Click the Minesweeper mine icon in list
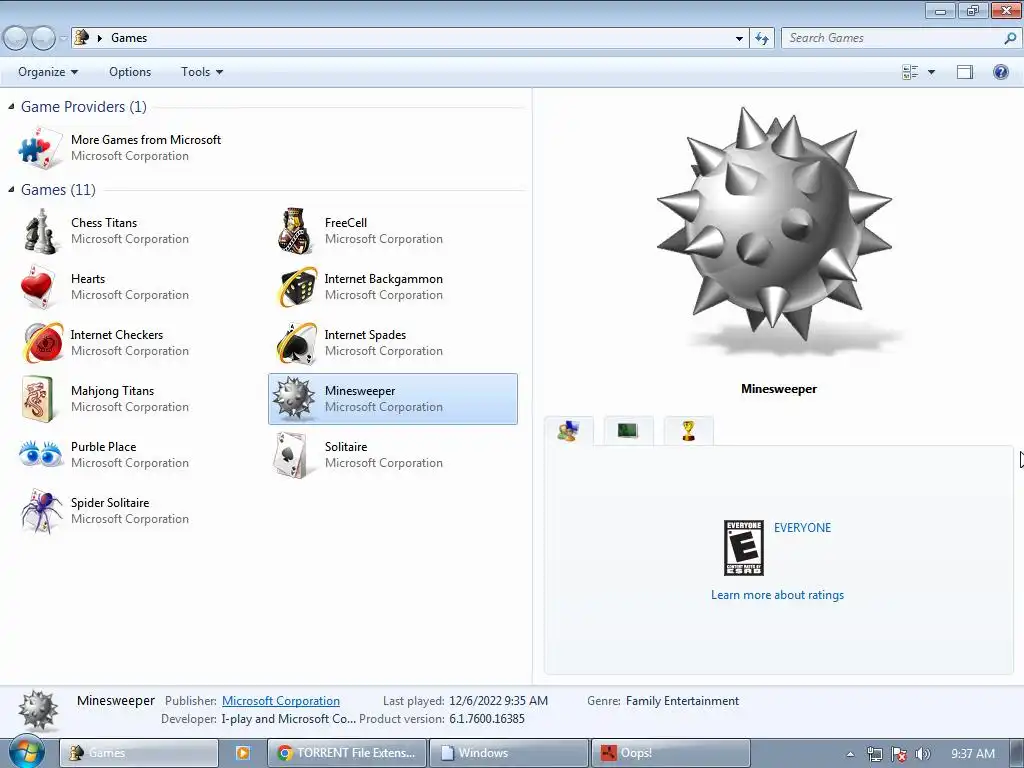Viewport: 1024px width, 768px height. coord(294,398)
